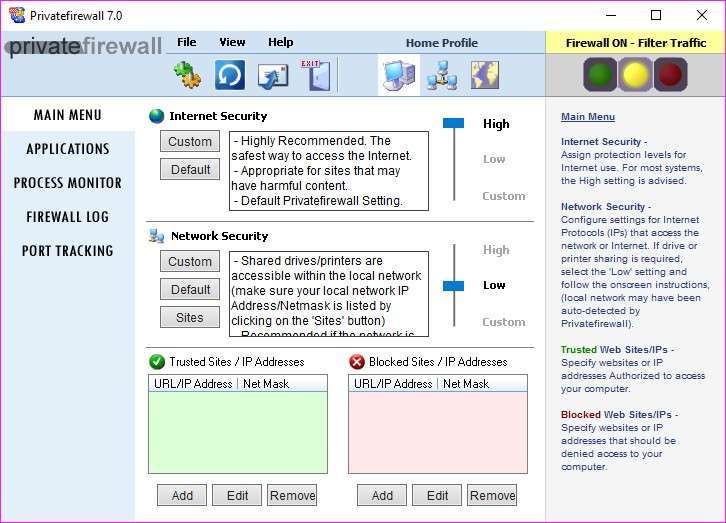Set Network Security level to Custom

point(504,322)
